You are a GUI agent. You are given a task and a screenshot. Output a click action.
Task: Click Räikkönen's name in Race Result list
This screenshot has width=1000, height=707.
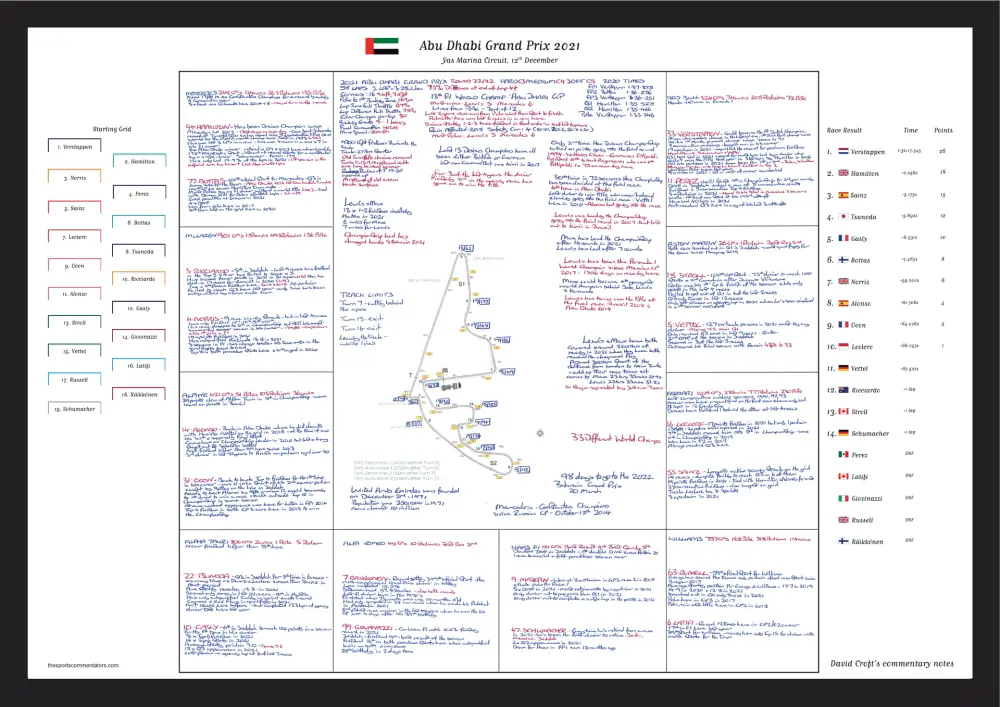tap(867, 542)
